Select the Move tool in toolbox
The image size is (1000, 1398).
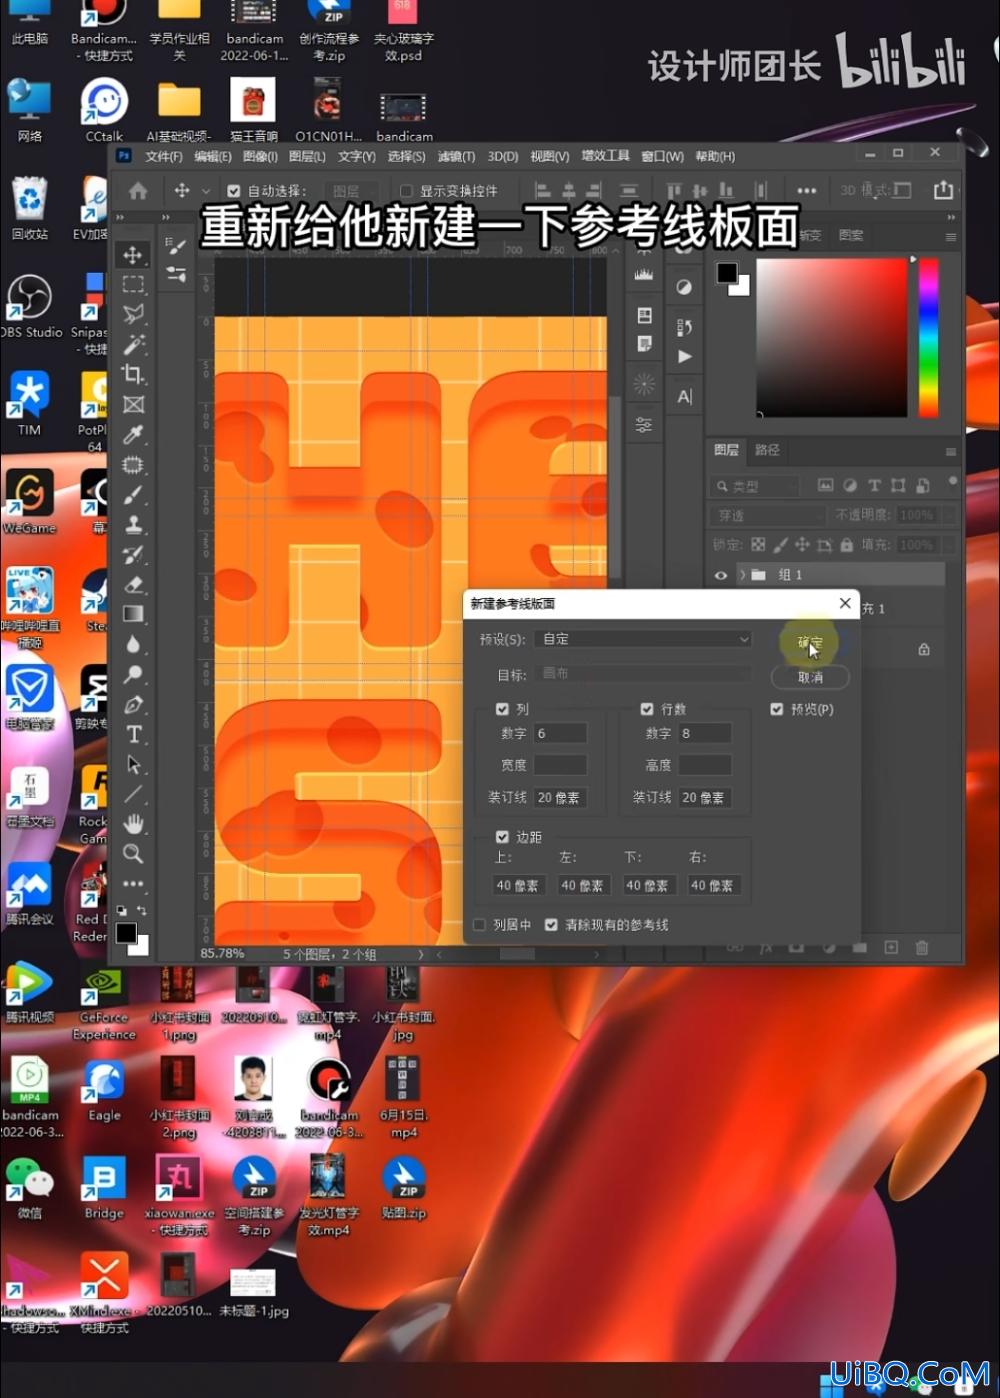[x=133, y=255]
